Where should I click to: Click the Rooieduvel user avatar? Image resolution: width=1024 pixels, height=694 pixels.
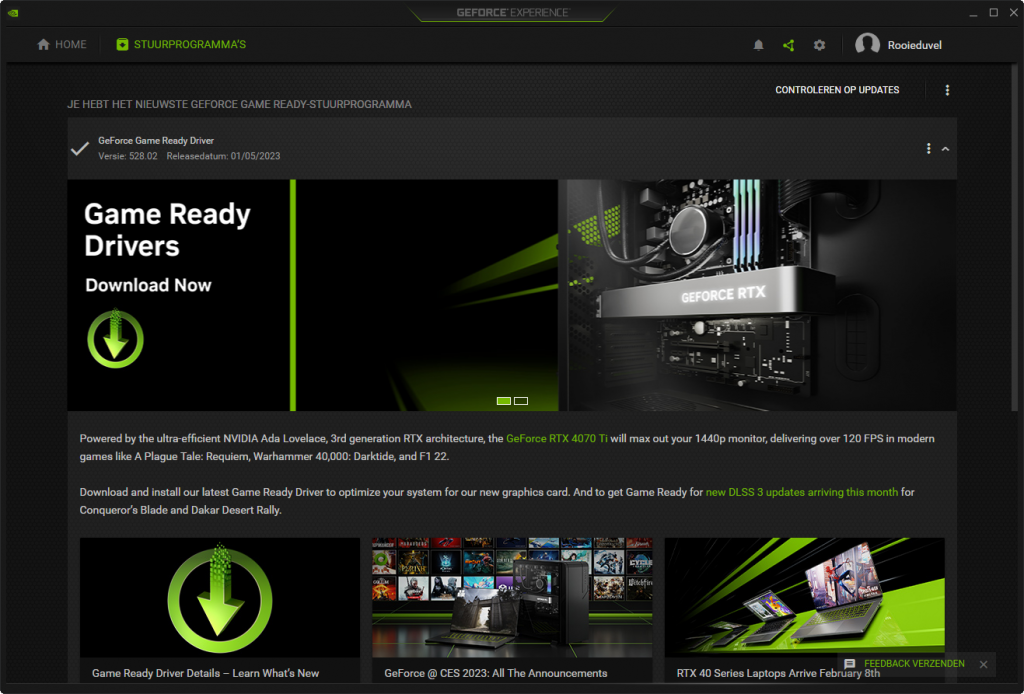point(867,44)
